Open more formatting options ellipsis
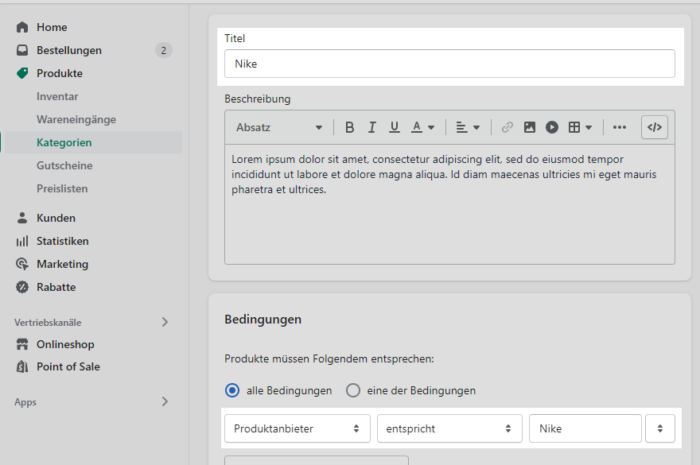This screenshot has width=700, height=465. [x=619, y=128]
